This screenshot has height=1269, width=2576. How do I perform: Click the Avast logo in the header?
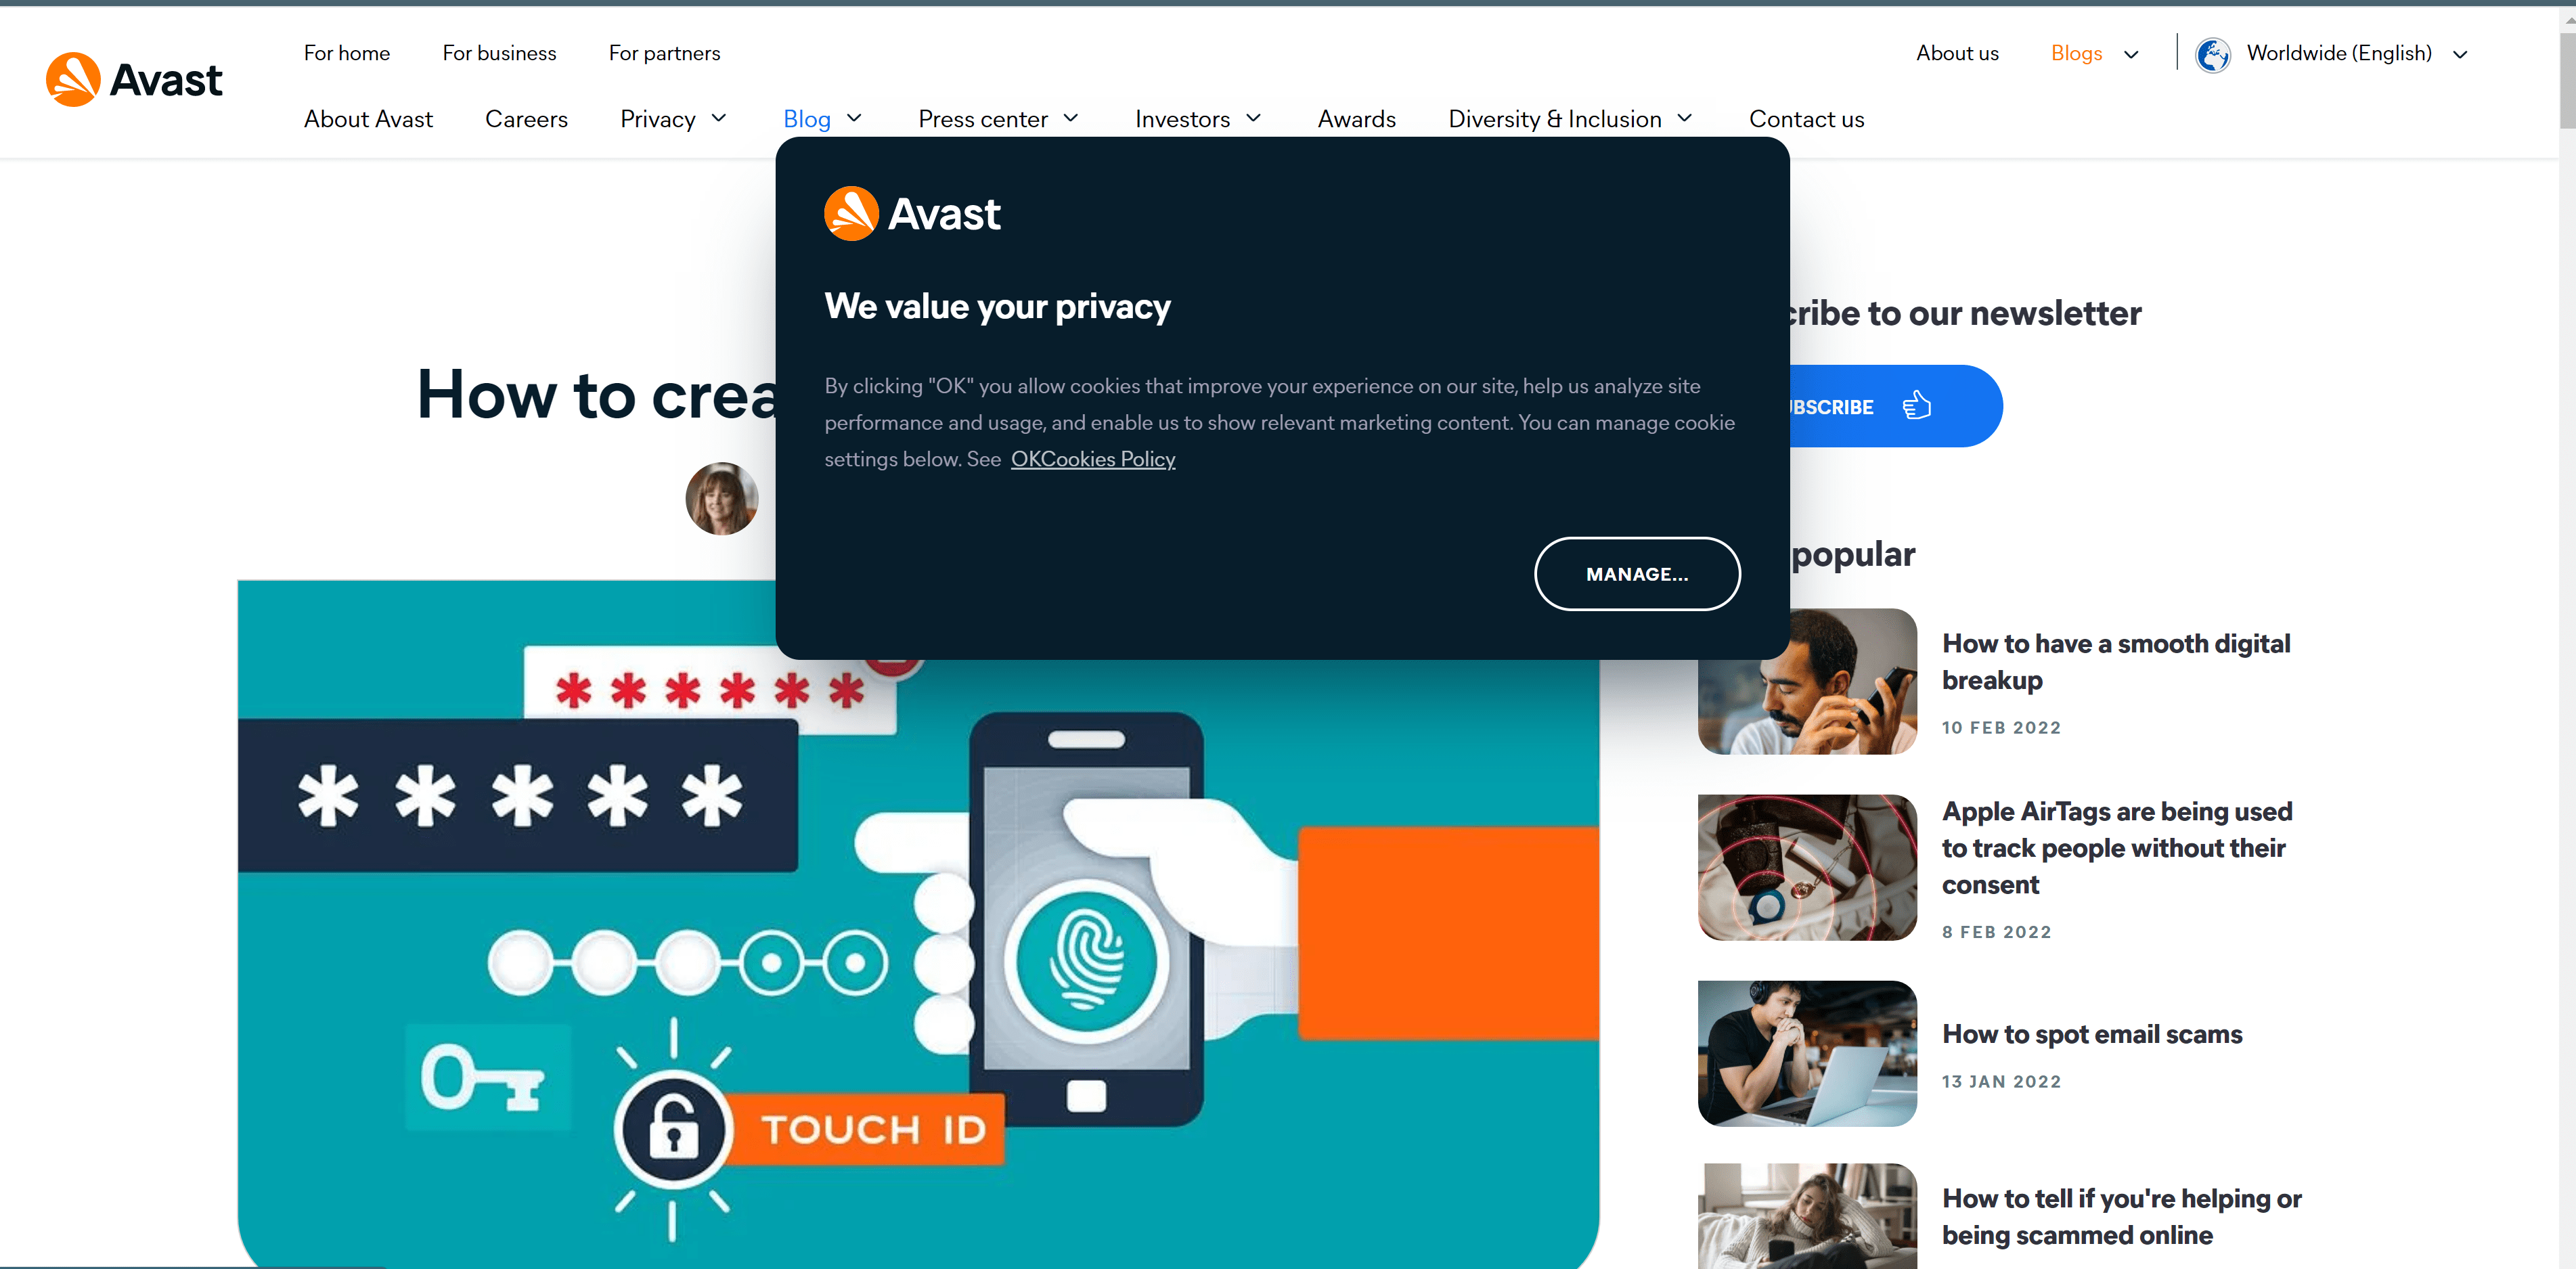pyautogui.click(x=134, y=80)
